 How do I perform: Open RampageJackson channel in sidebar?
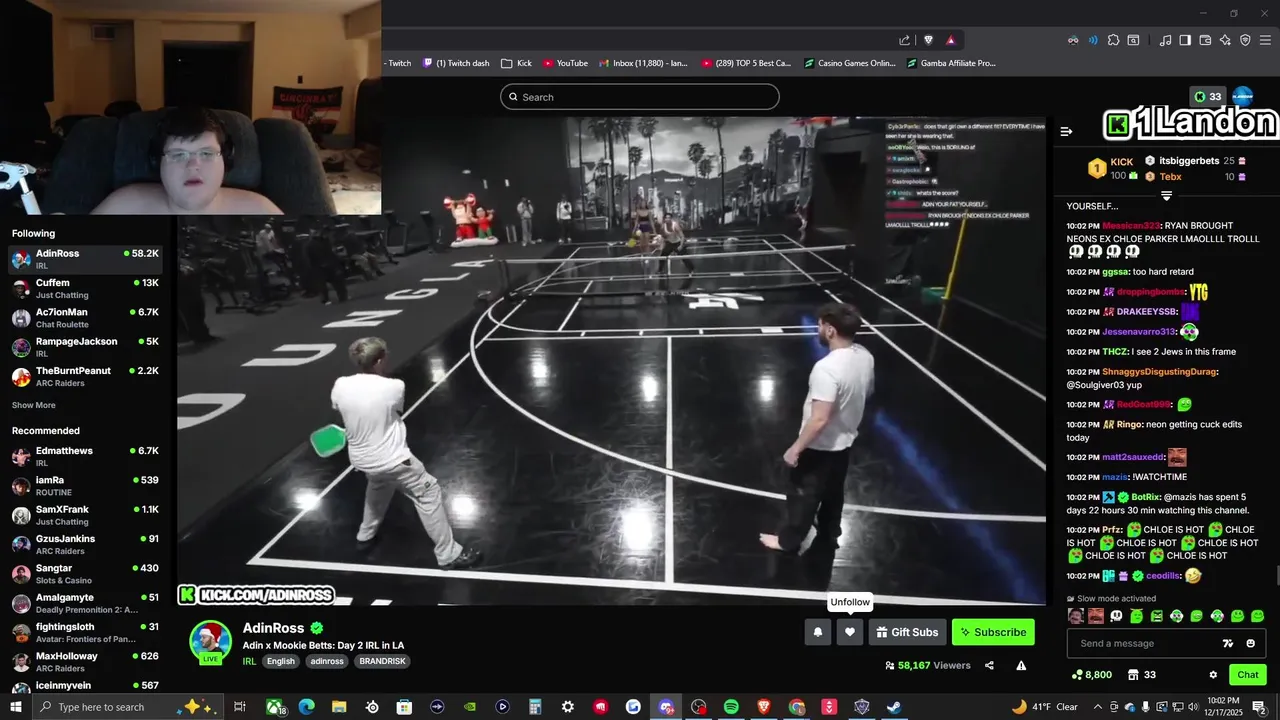[x=85, y=347]
